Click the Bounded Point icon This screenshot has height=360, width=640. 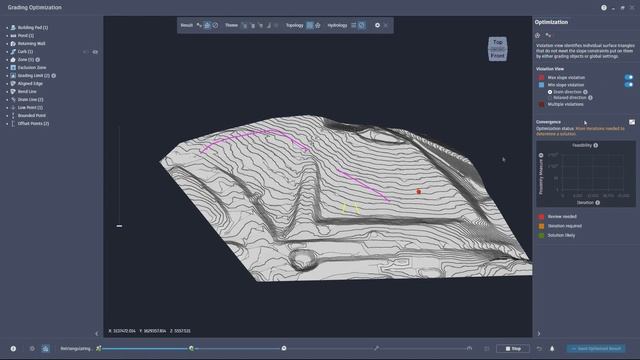[x=13, y=116]
